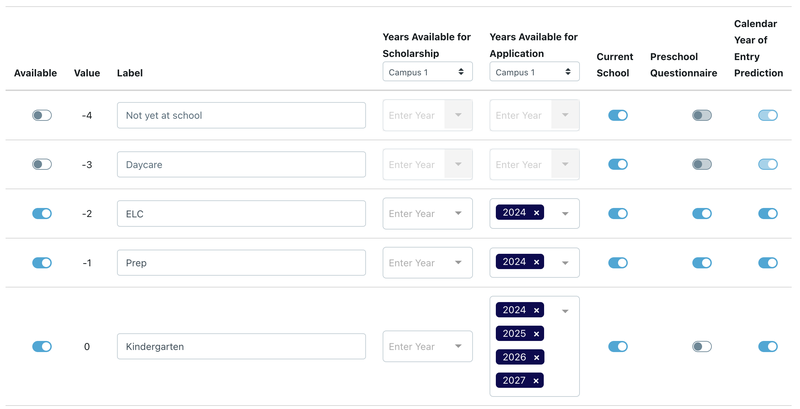Open Campus 1 dropdown under Application years

[x=534, y=72]
